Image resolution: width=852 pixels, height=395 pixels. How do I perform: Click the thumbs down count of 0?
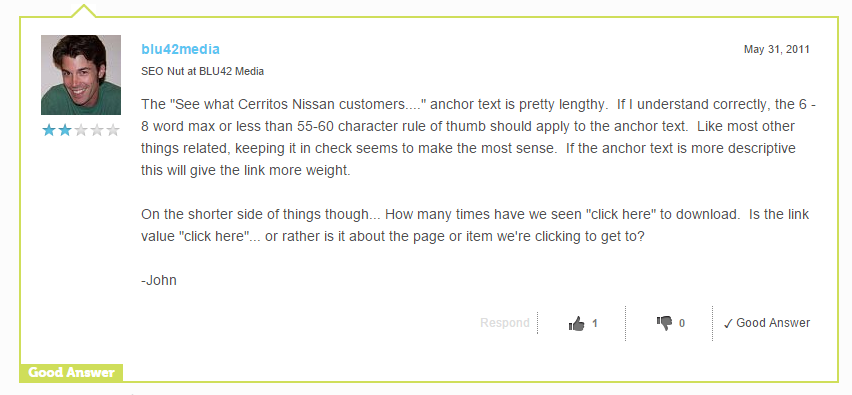(x=682, y=323)
